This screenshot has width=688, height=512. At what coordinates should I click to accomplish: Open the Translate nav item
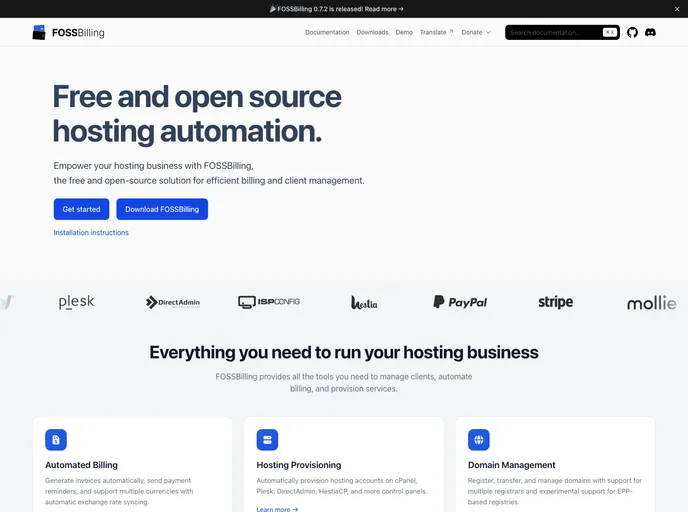pos(436,32)
